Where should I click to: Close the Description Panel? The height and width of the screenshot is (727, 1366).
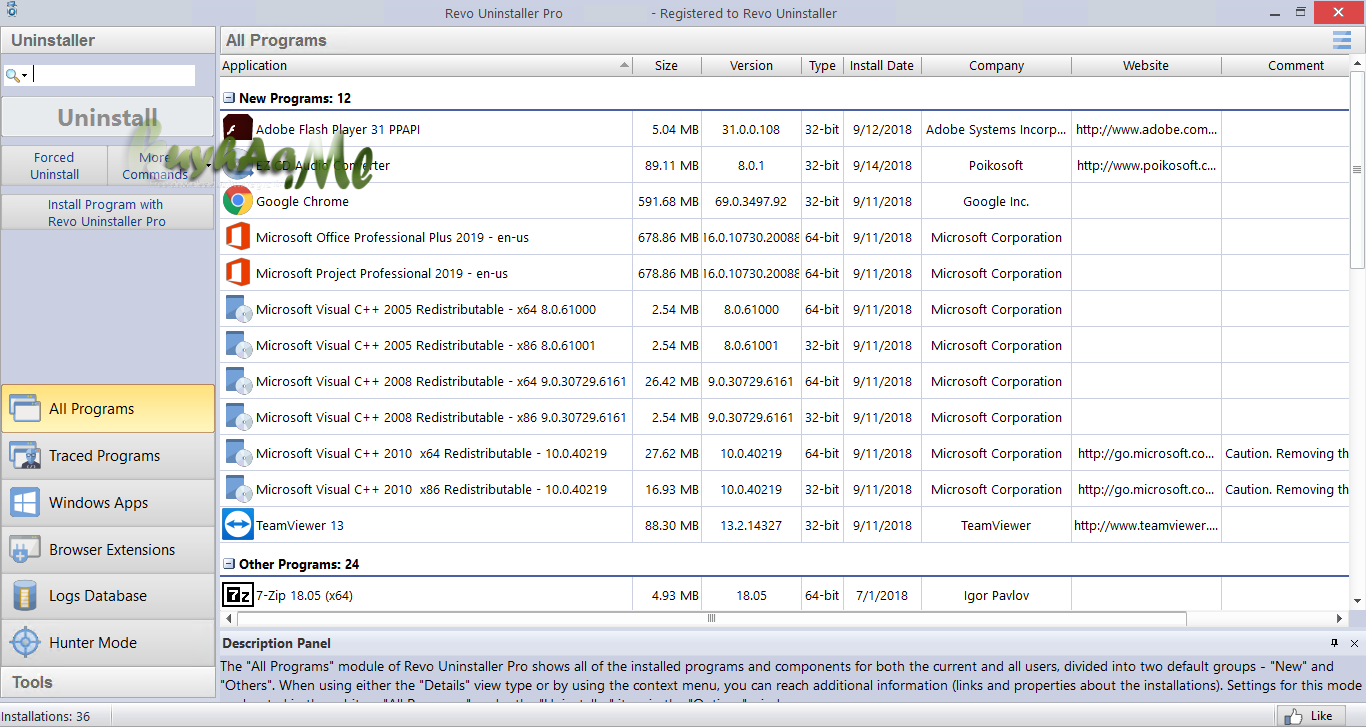click(1354, 643)
